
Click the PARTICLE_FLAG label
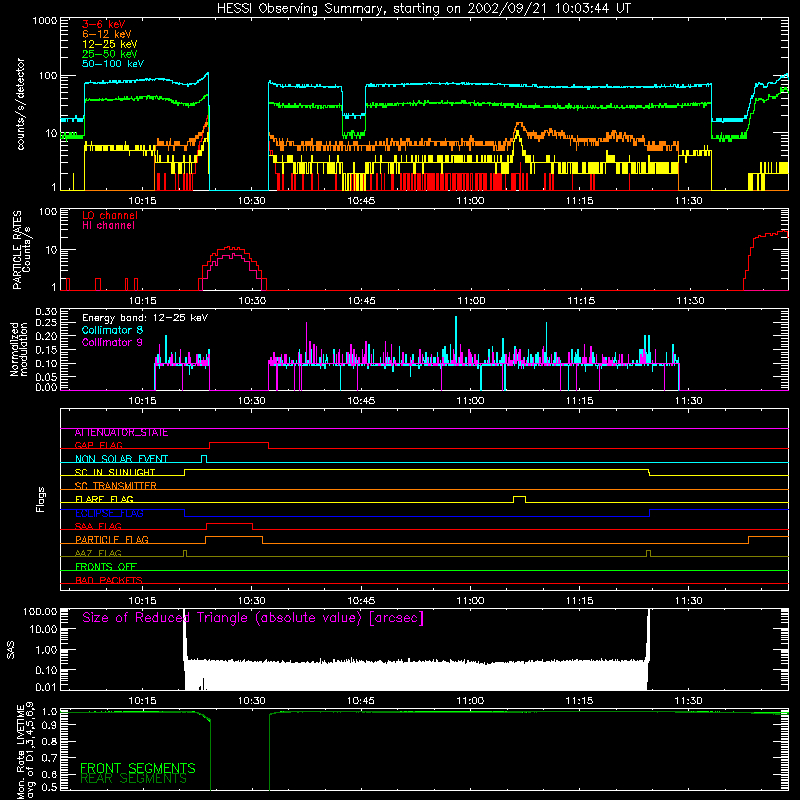coord(112,540)
